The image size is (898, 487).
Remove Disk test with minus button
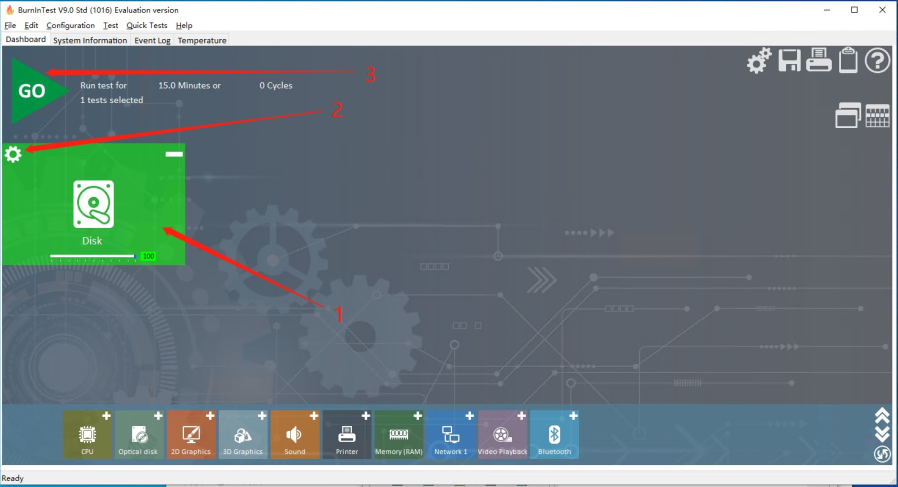pyautogui.click(x=174, y=154)
